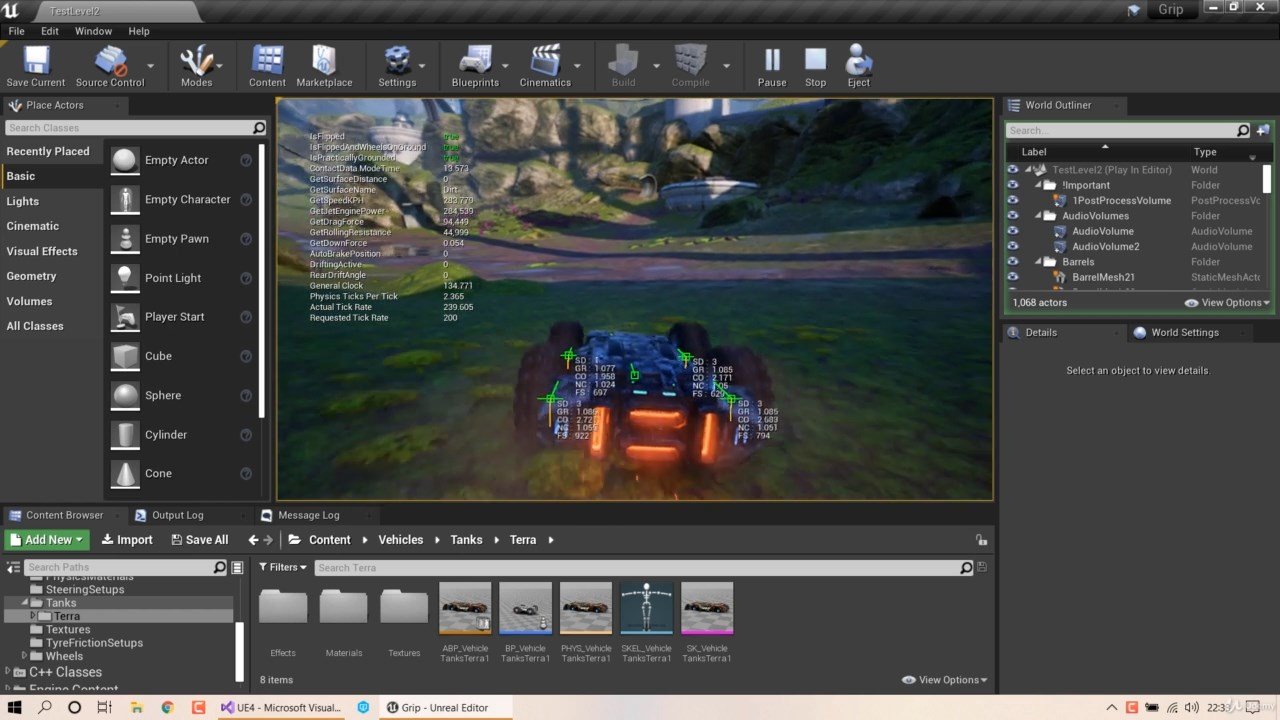Open the Filters dropdown in Content Browser
The width and height of the screenshot is (1280, 720).
(284, 567)
